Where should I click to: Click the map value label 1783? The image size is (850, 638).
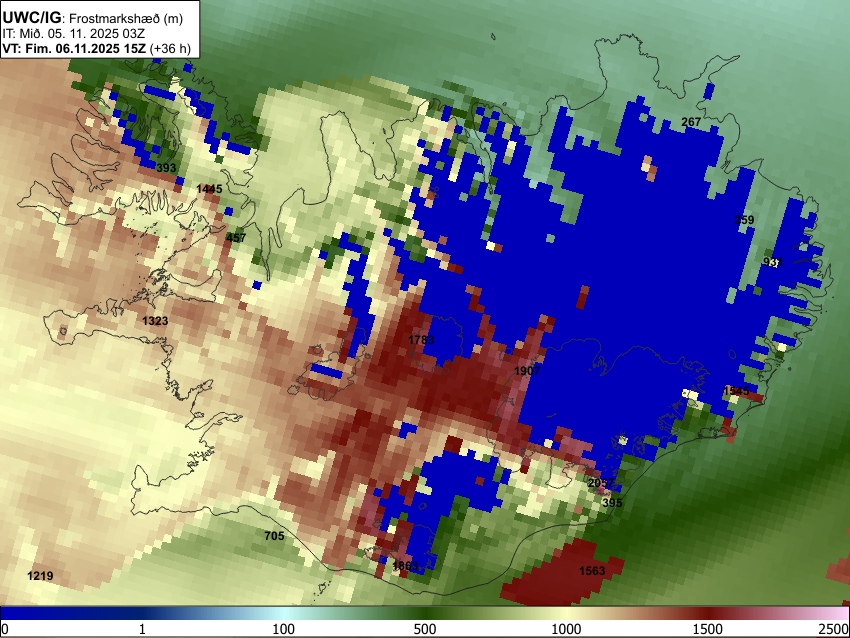[421, 340]
